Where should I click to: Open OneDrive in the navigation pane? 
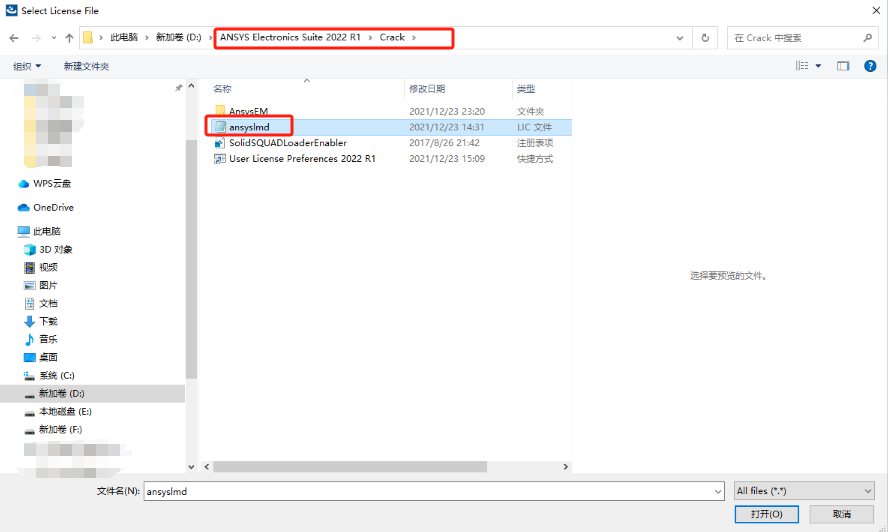tap(53, 207)
